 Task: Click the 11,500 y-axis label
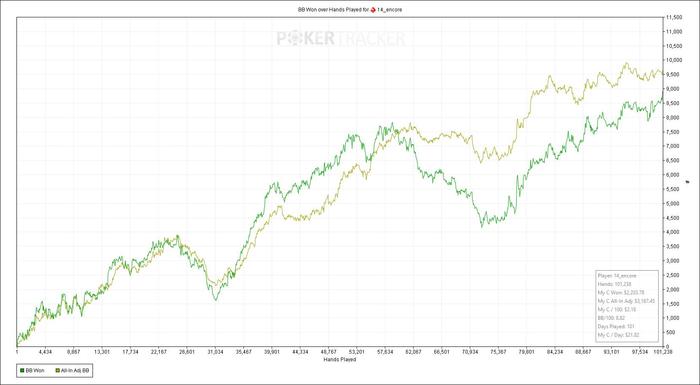[x=674, y=17]
